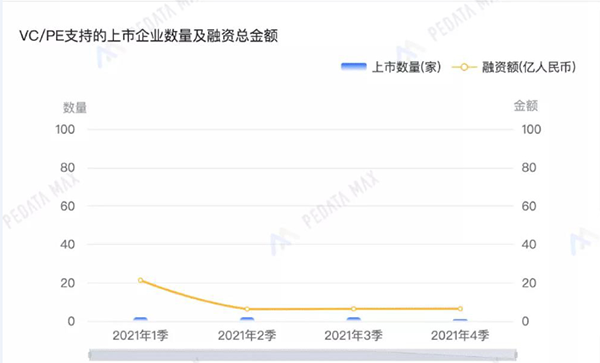
Task: Click the yellow line legend marker icon
Action: [464, 67]
